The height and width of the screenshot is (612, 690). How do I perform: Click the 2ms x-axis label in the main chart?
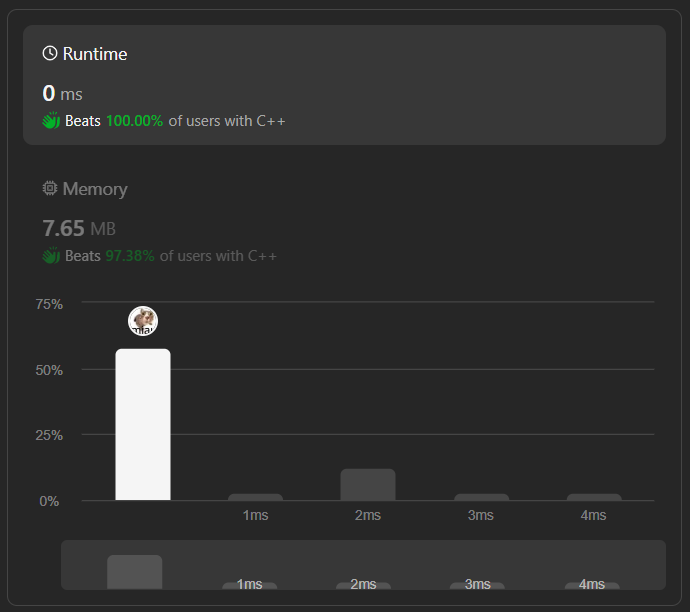coord(368,515)
